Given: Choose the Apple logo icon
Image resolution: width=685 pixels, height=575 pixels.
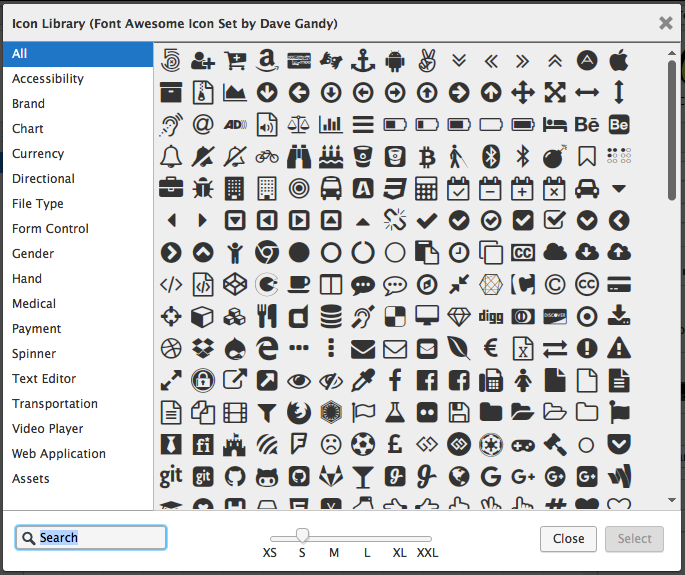Looking at the screenshot, I should point(619,60).
